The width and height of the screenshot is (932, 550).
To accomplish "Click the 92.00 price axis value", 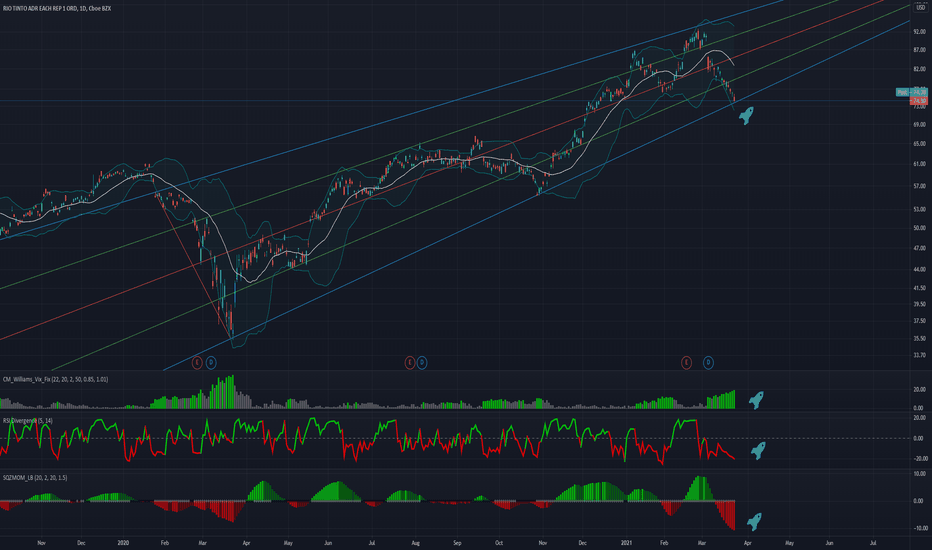I will click(x=920, y=32).
